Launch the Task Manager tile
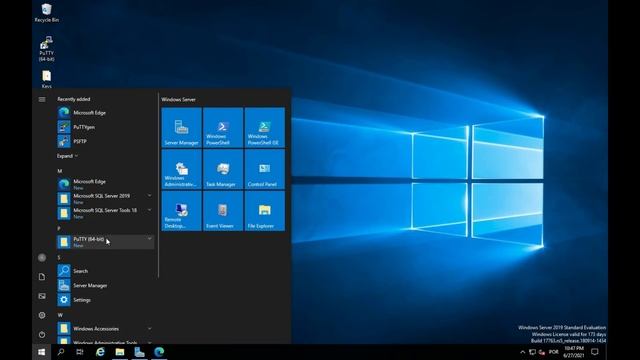 (x=223, y=169)
